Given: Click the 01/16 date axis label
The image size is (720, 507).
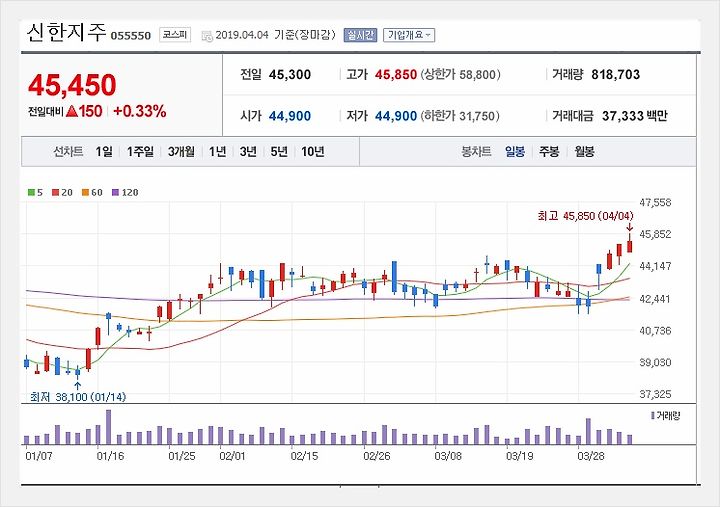Looking at the screenshot, I should point(110,456).
